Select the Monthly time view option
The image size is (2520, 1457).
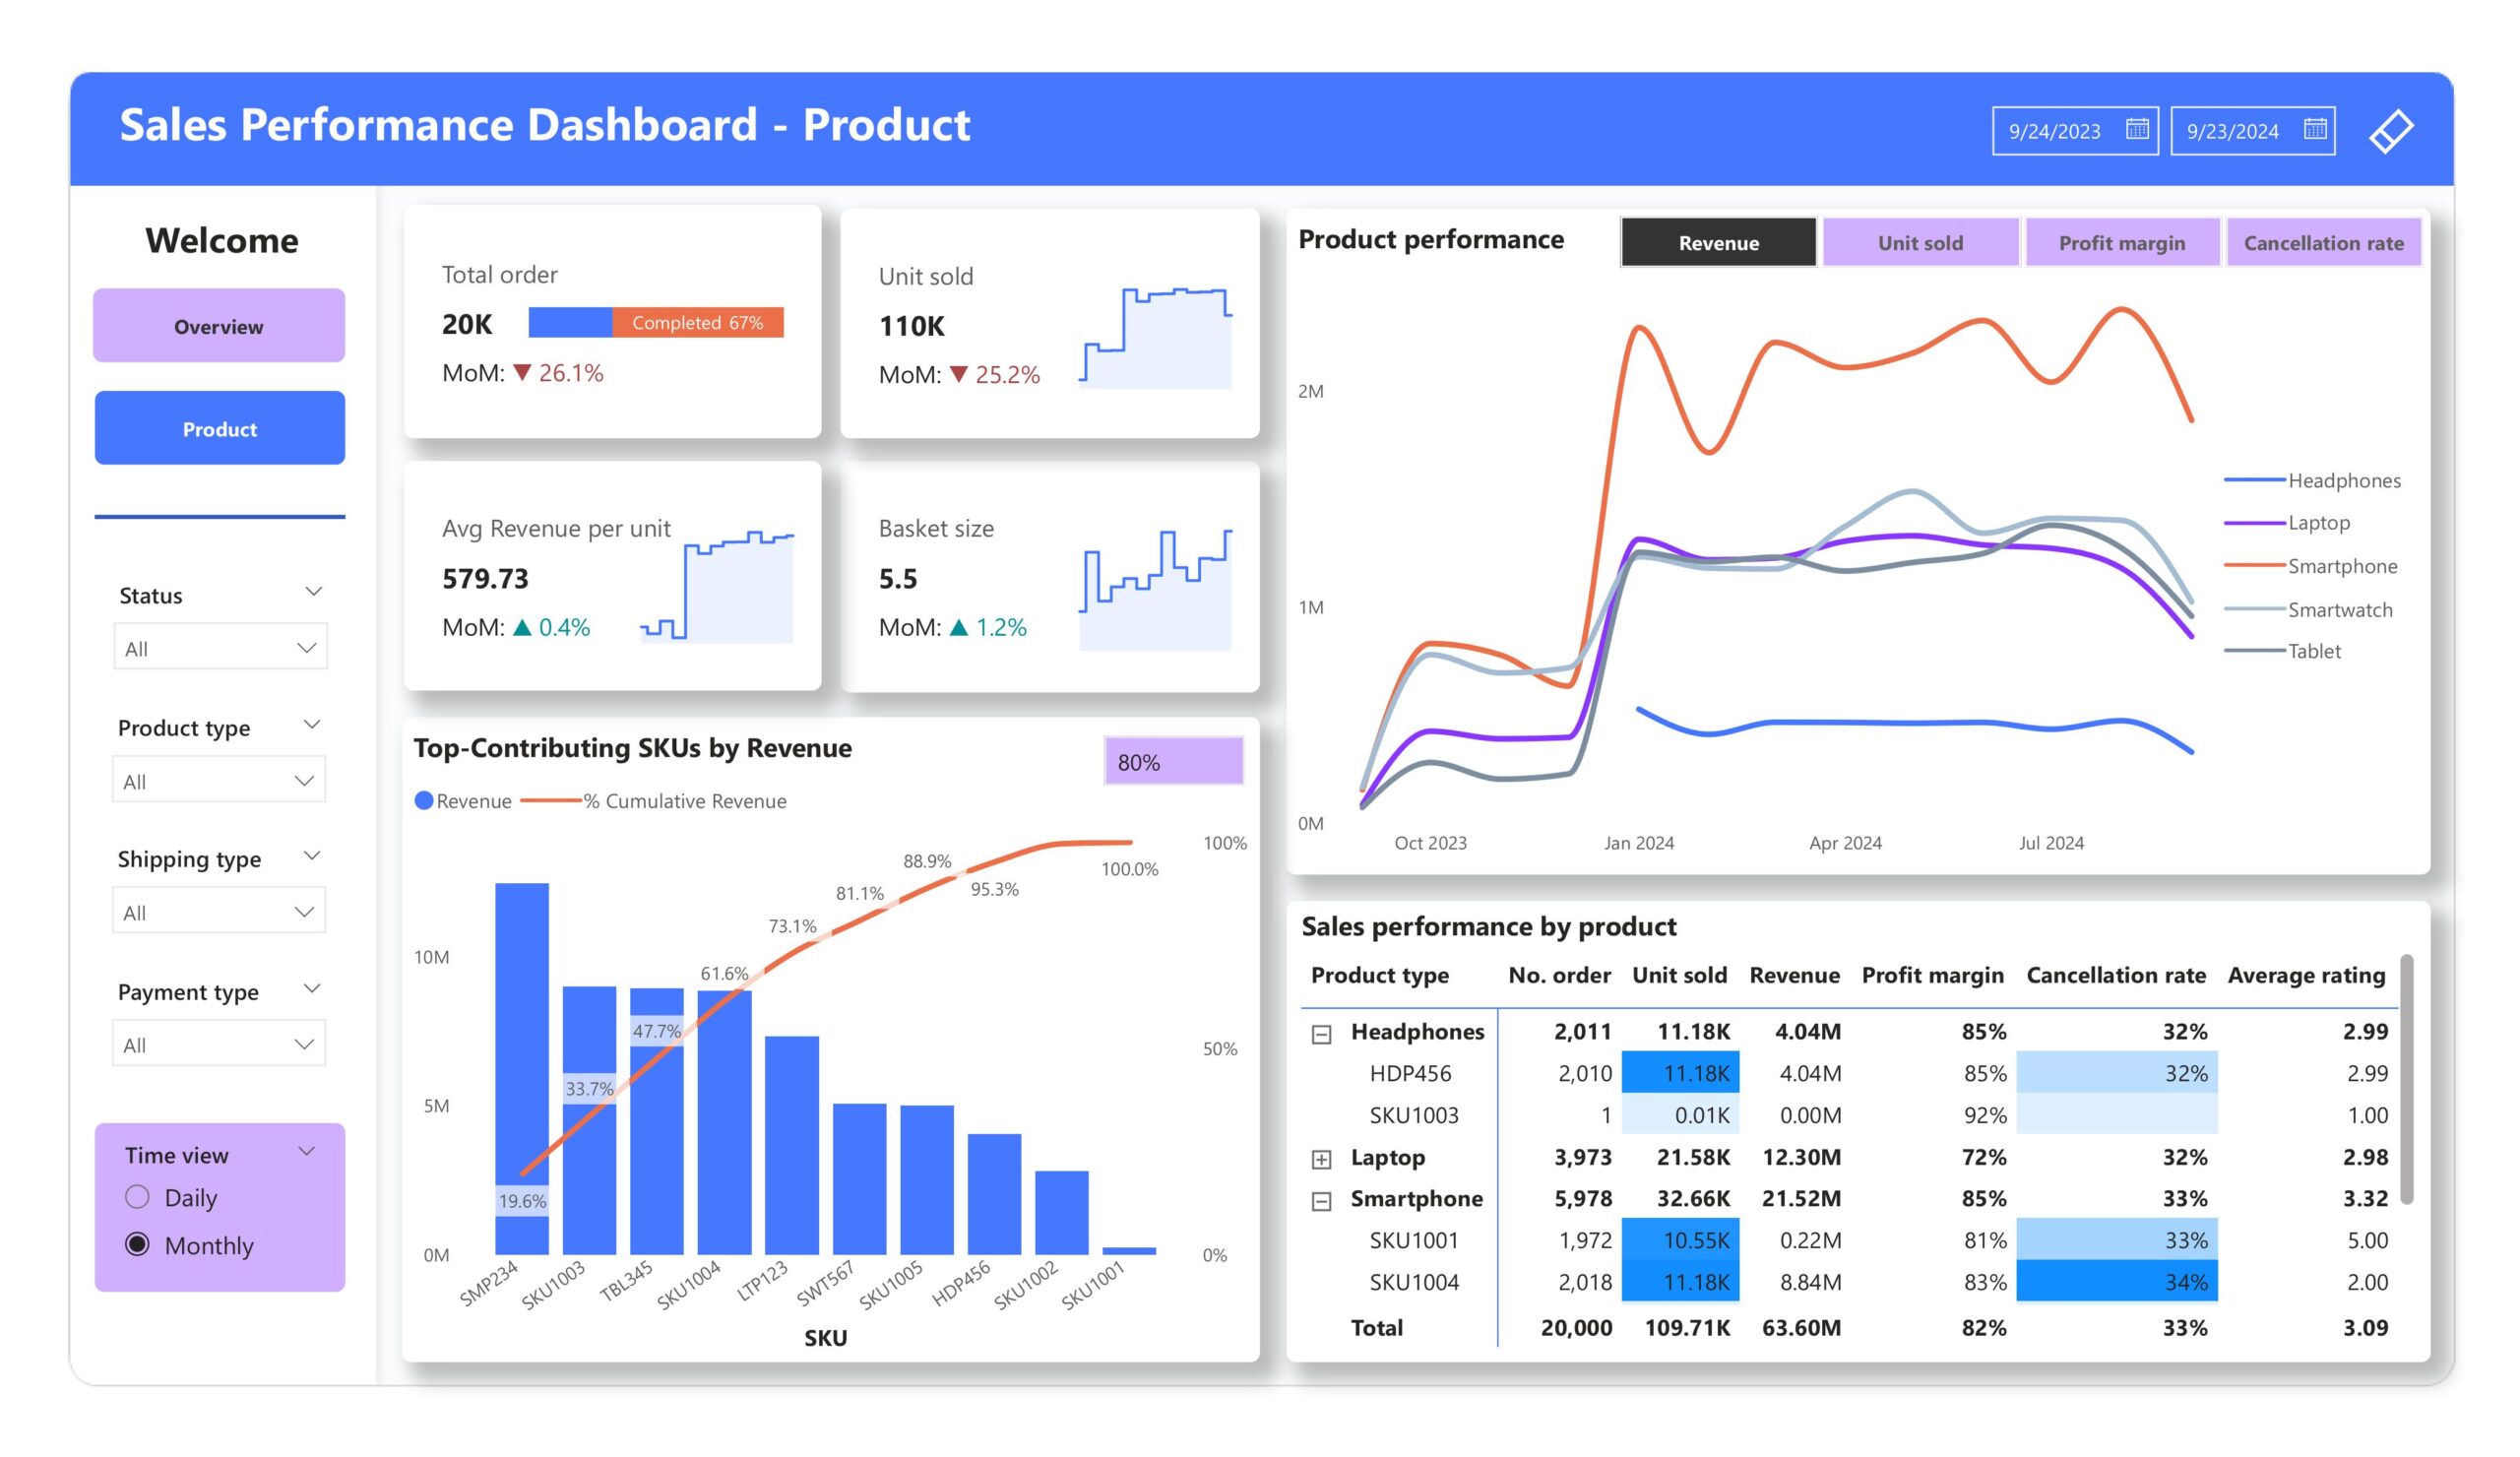tap(138, 1243)
